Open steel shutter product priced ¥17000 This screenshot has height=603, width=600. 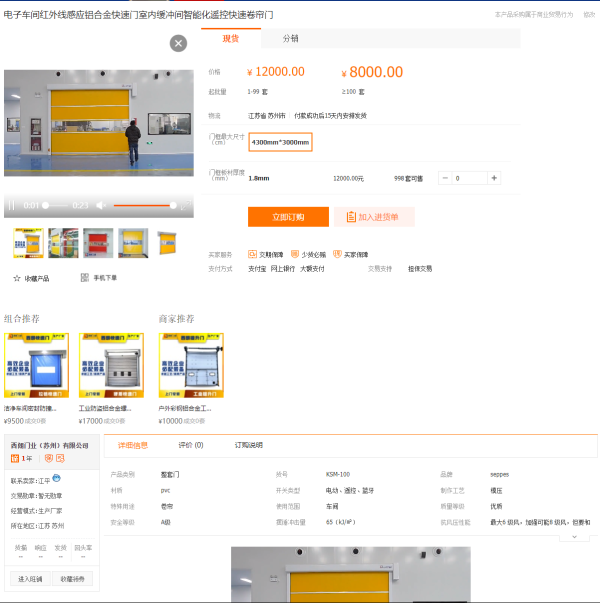click(111, 365)
